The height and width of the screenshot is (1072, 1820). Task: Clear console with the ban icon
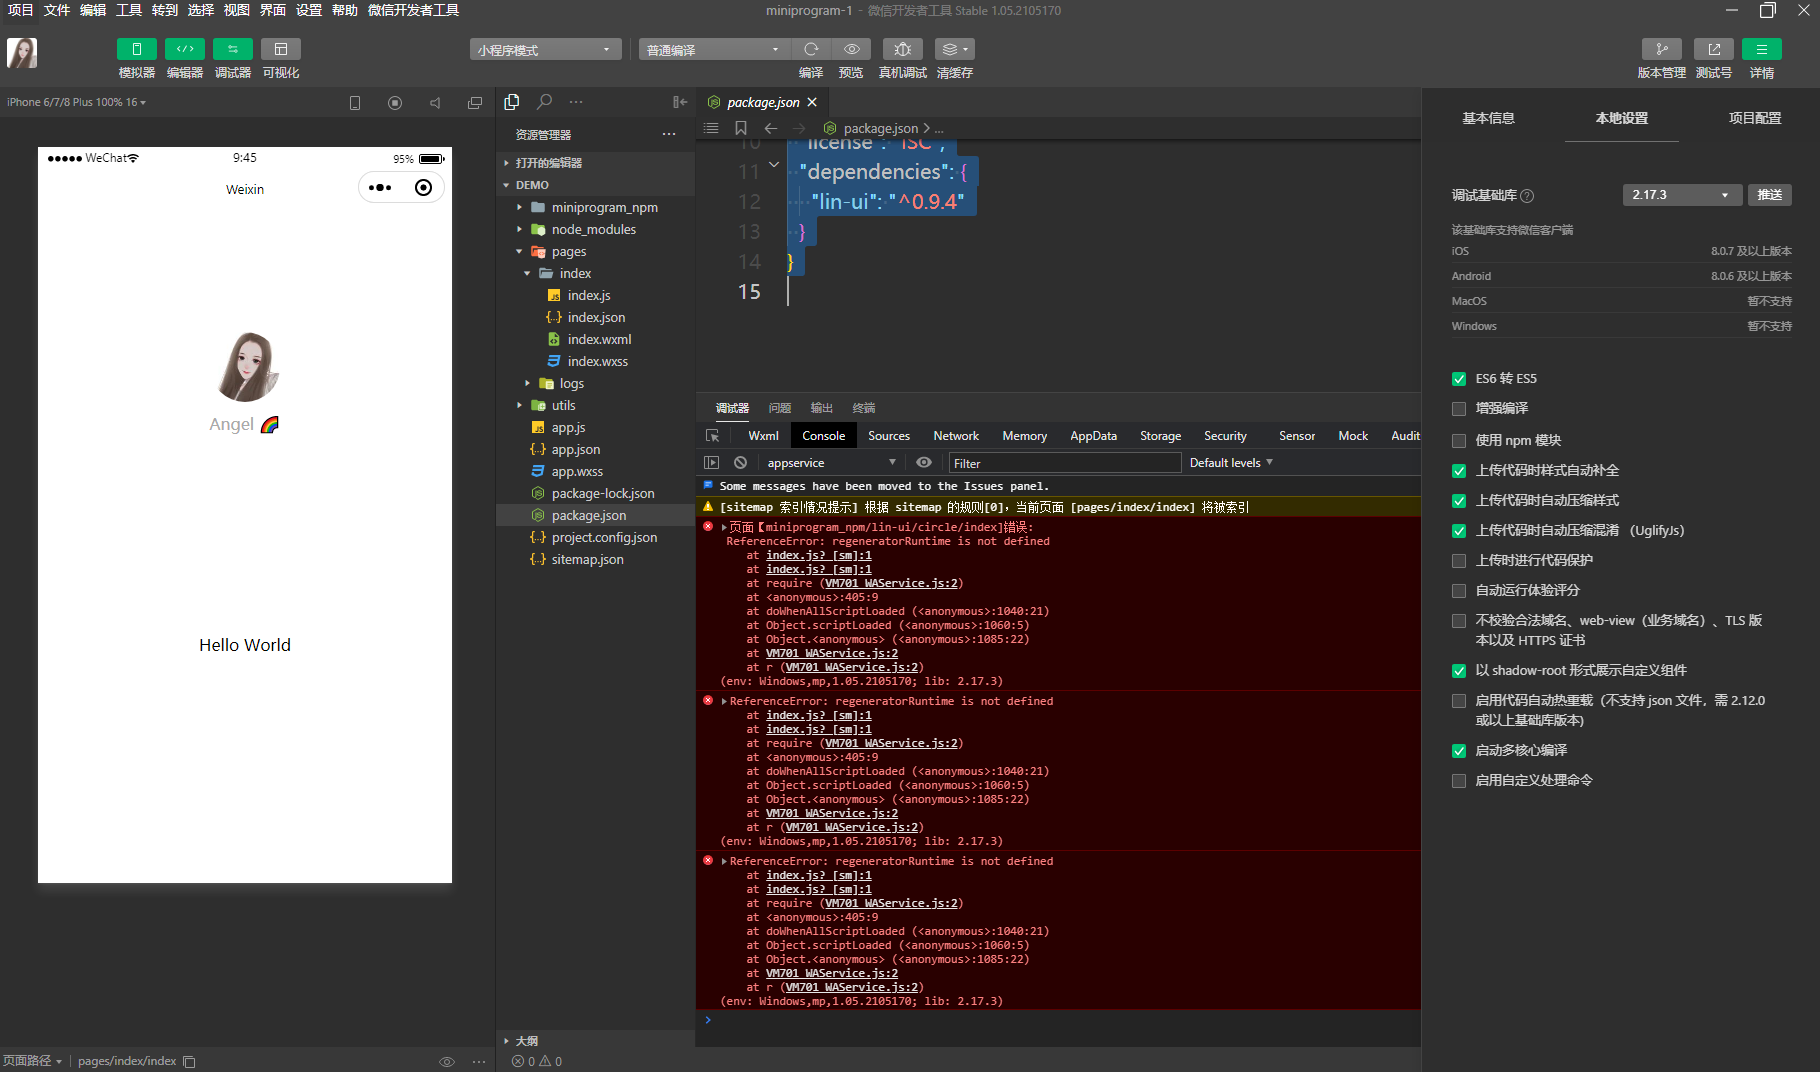tap(740, 463)
